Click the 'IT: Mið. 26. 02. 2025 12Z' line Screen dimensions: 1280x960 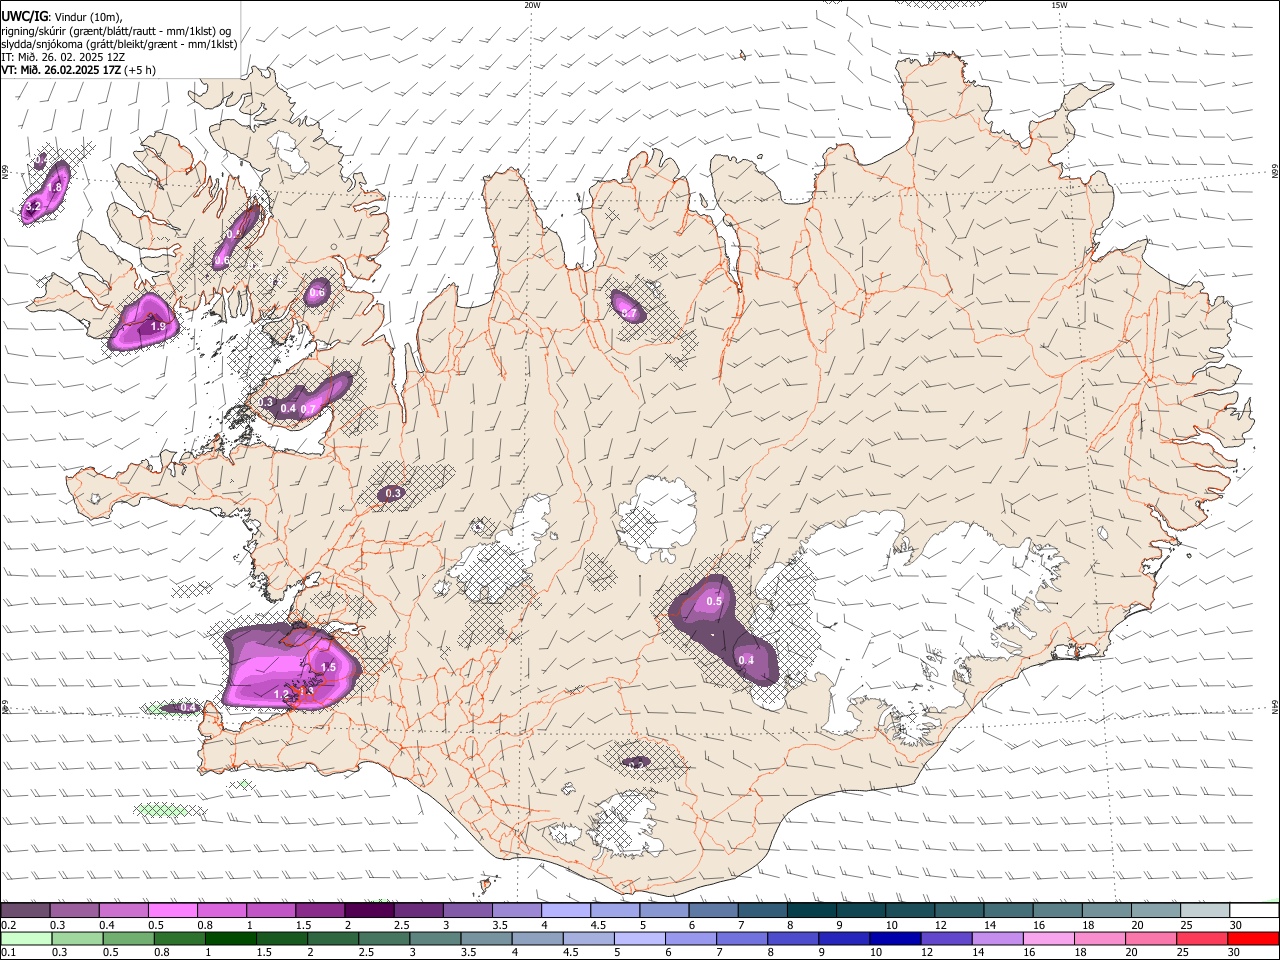[x=63, y=57]
